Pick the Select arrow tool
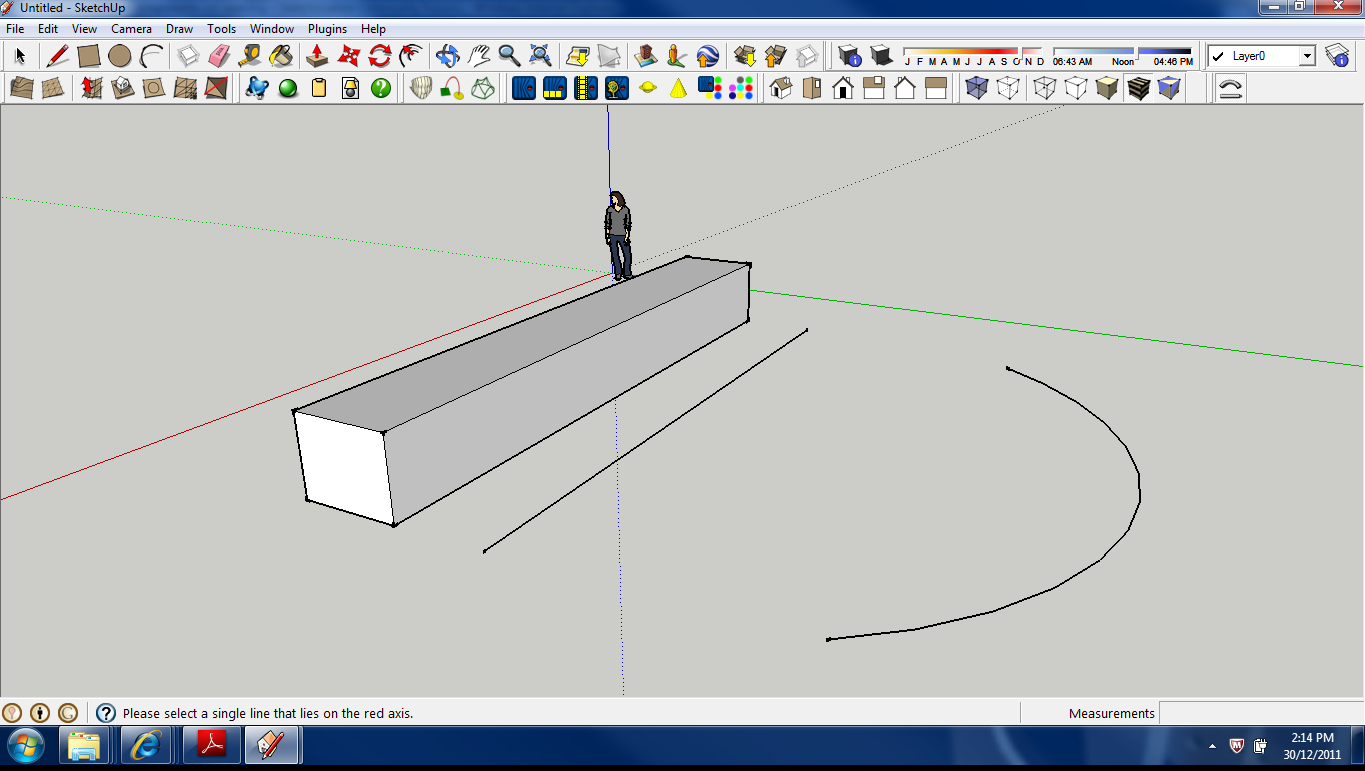 click(x=20, y=56)
